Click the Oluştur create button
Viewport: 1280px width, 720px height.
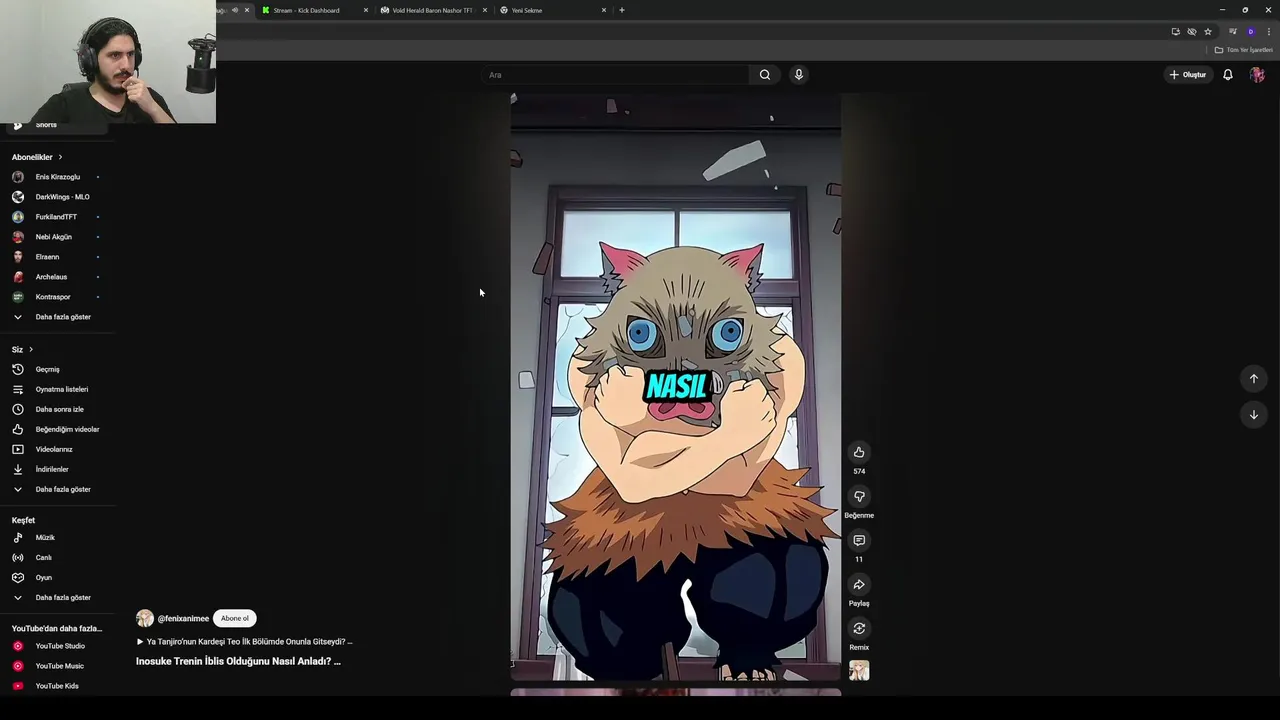pyautogui.click(x=1188, y=75)
